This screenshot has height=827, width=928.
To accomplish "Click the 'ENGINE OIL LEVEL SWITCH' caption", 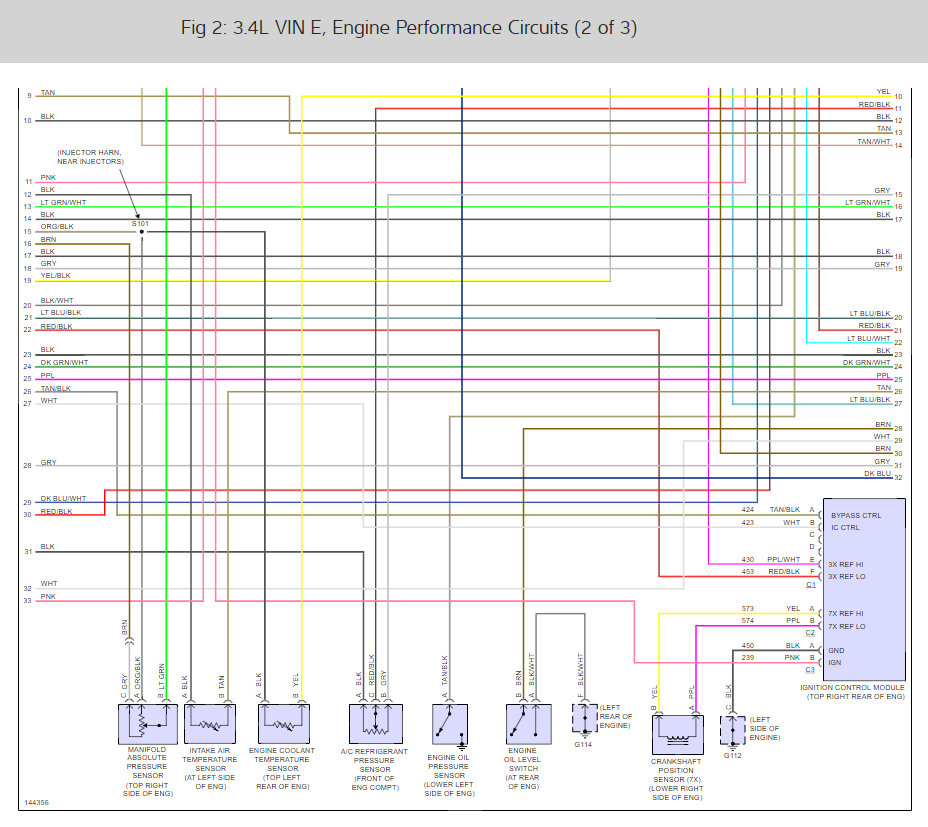I will (523, 768).
